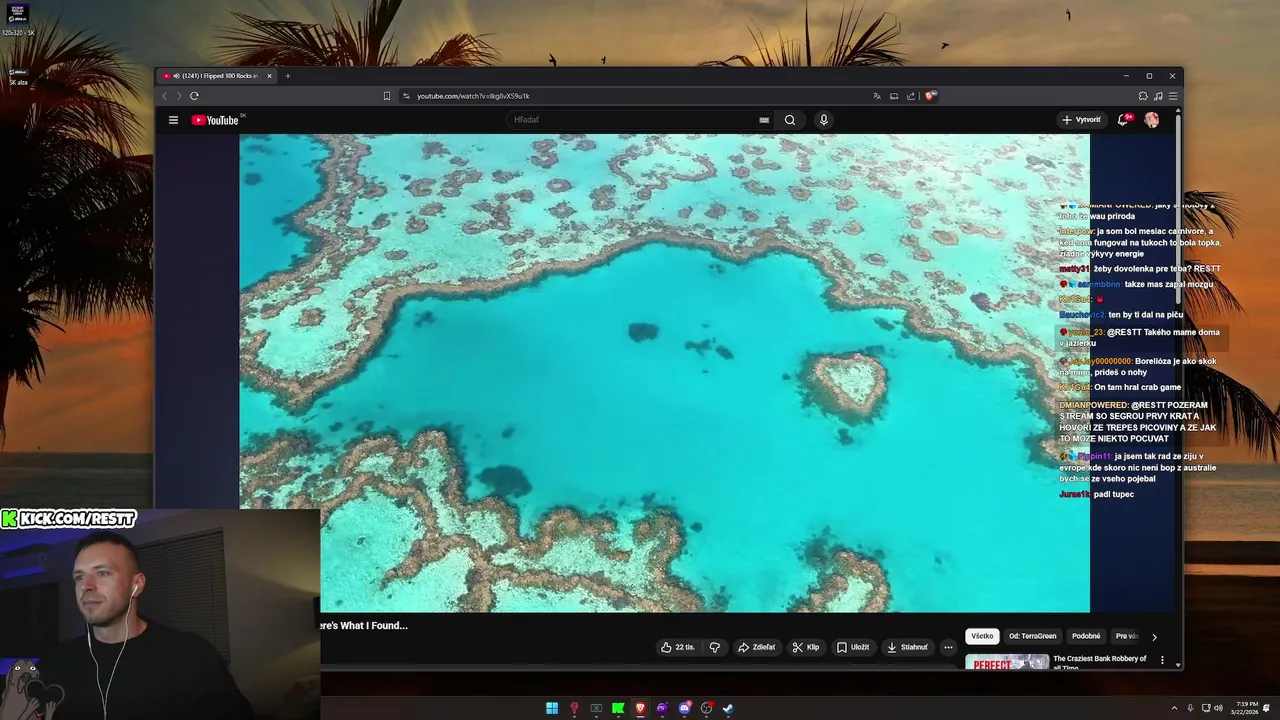Open The Craziest Bank Robbery thumbnail
This screenshot has height=720, width=1280.
coord(1007,662)
